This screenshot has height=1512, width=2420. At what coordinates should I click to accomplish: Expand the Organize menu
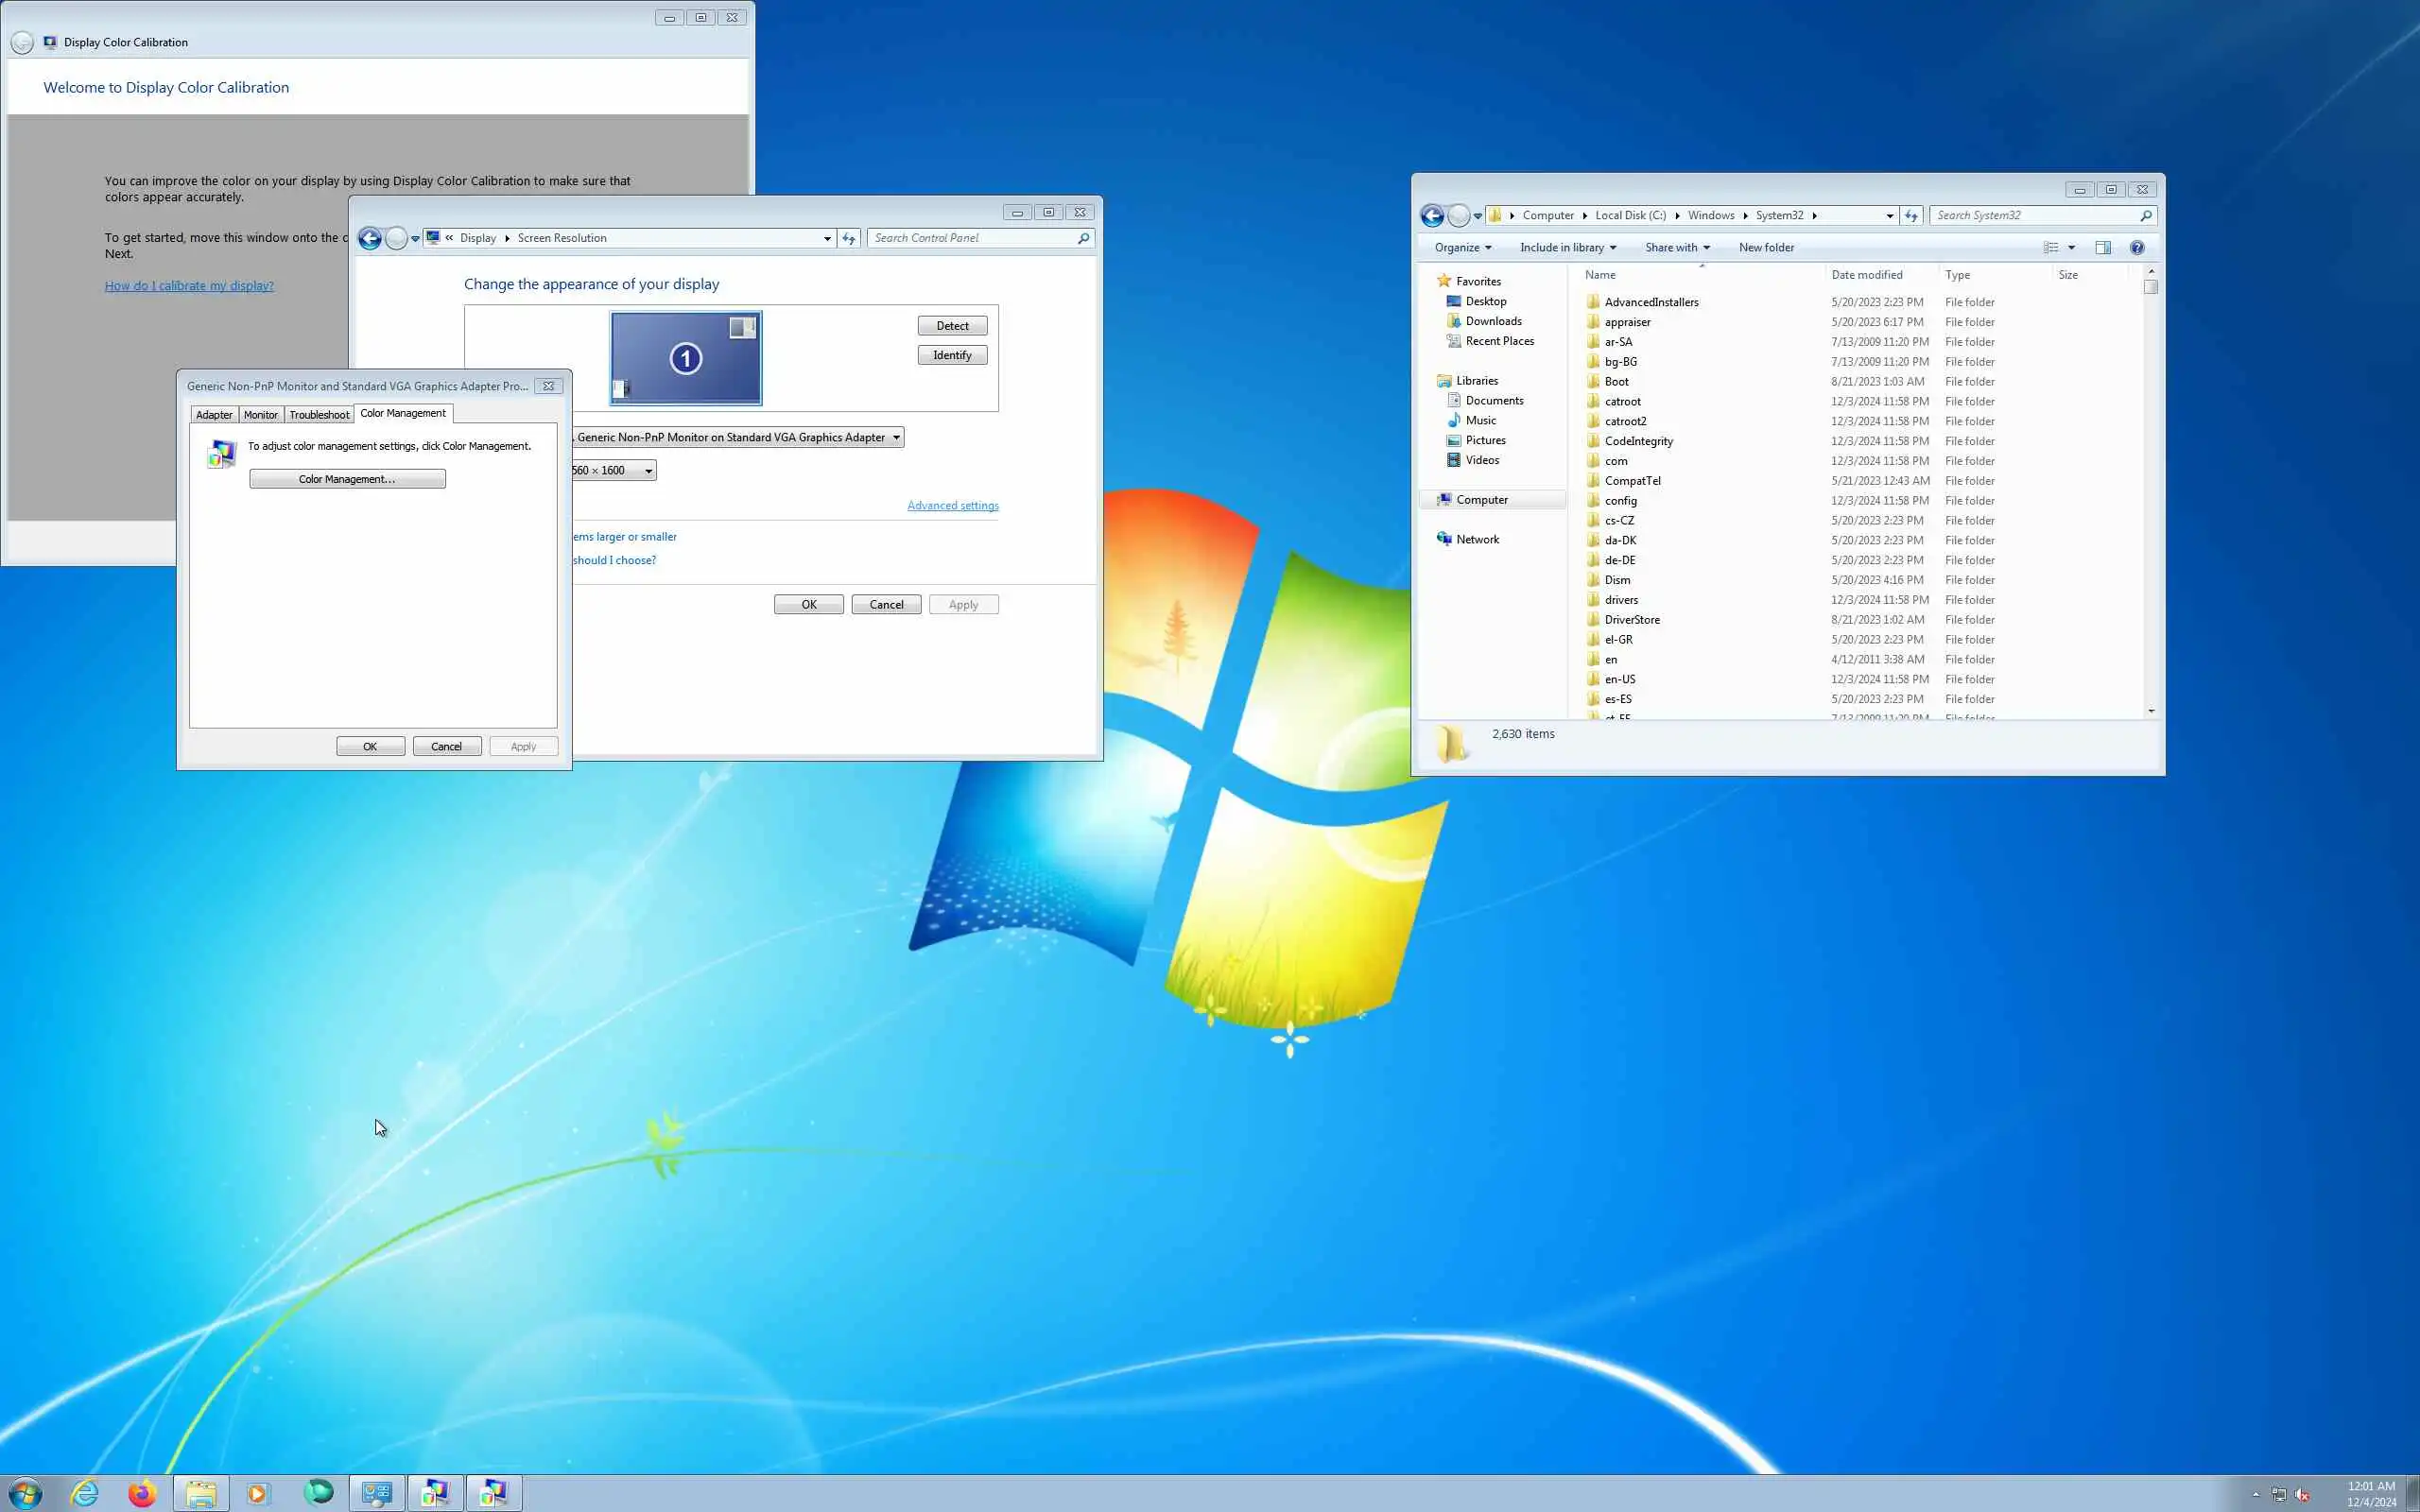pos(1462,247)
